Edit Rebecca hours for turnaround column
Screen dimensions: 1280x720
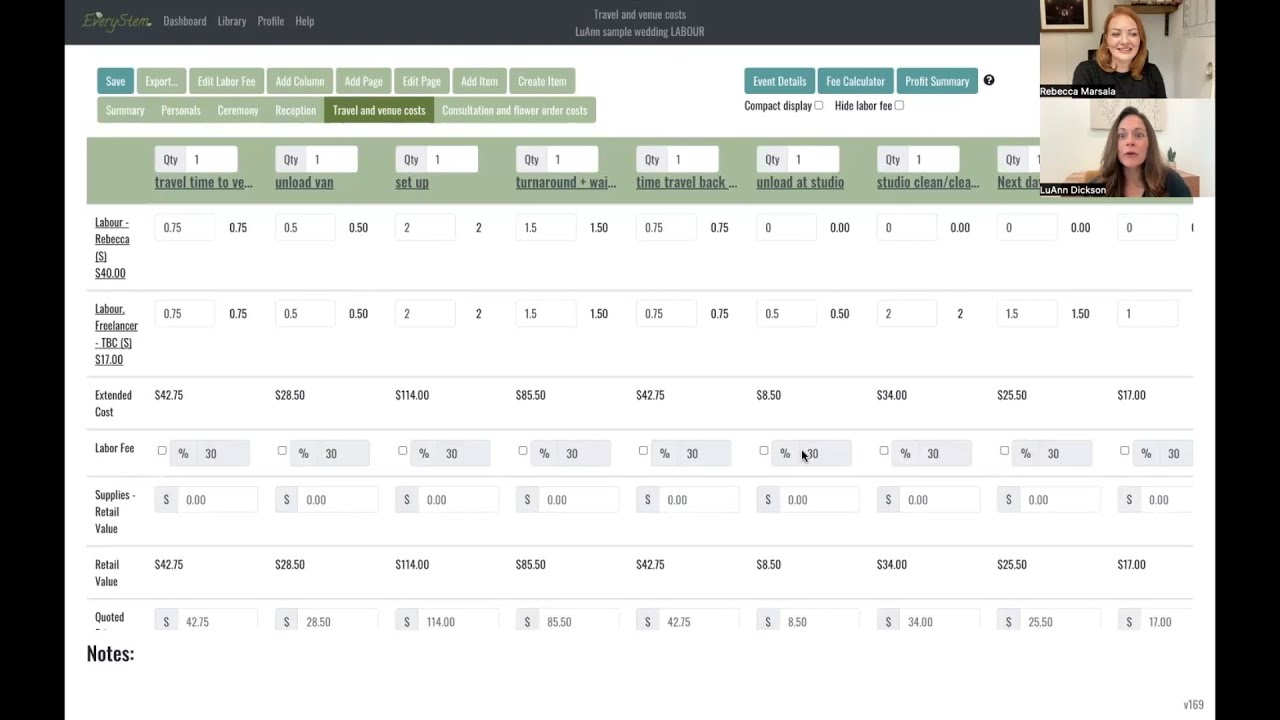point(546,227)
